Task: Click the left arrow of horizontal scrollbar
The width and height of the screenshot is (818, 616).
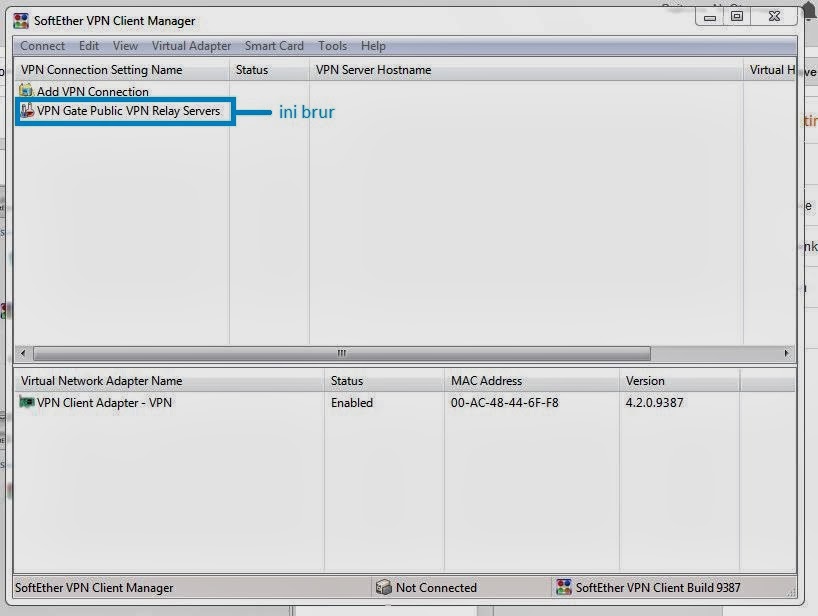Action: click(23, 353)
